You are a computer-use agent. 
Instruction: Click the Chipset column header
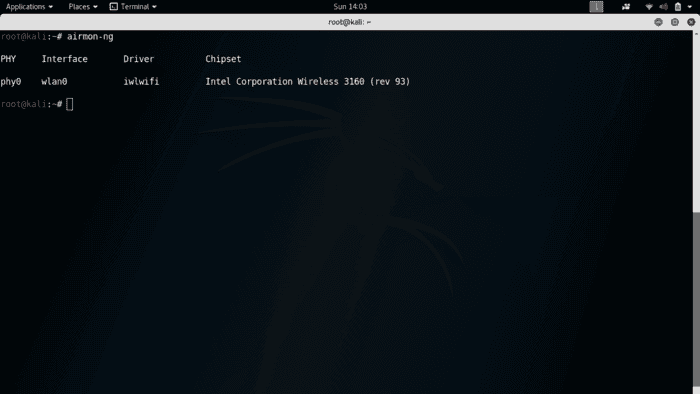coord(223,59)
